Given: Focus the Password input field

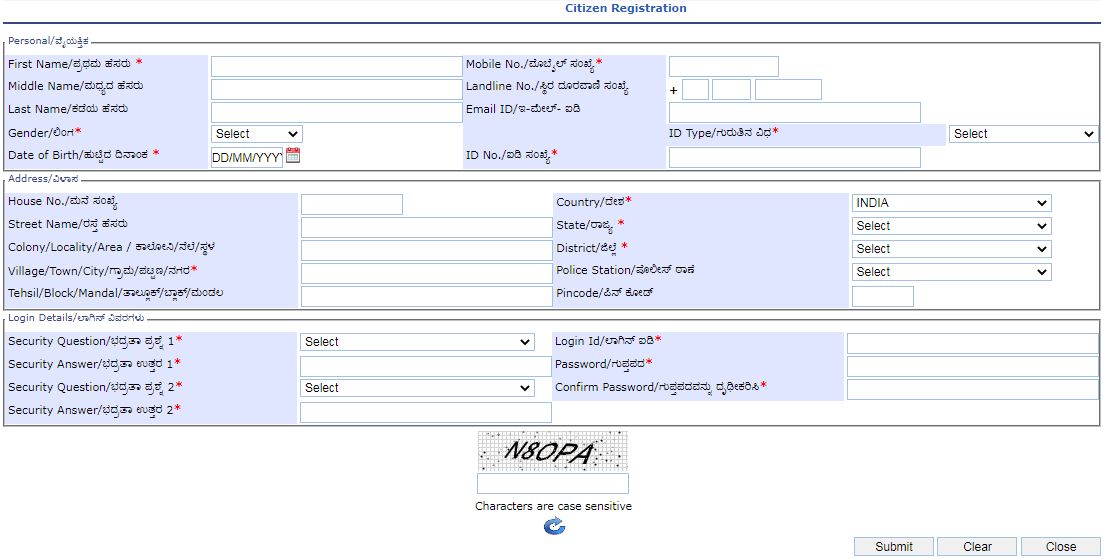Looking at the screenshot, I should point(973,366).
